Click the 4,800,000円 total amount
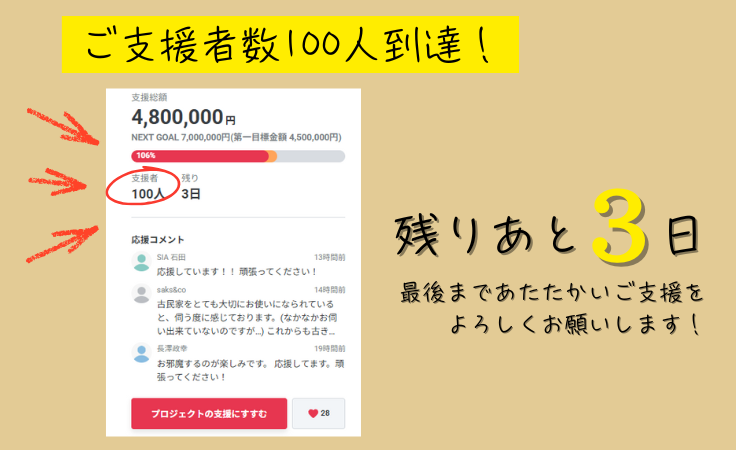736x450 pixels. tap(184, 117)
